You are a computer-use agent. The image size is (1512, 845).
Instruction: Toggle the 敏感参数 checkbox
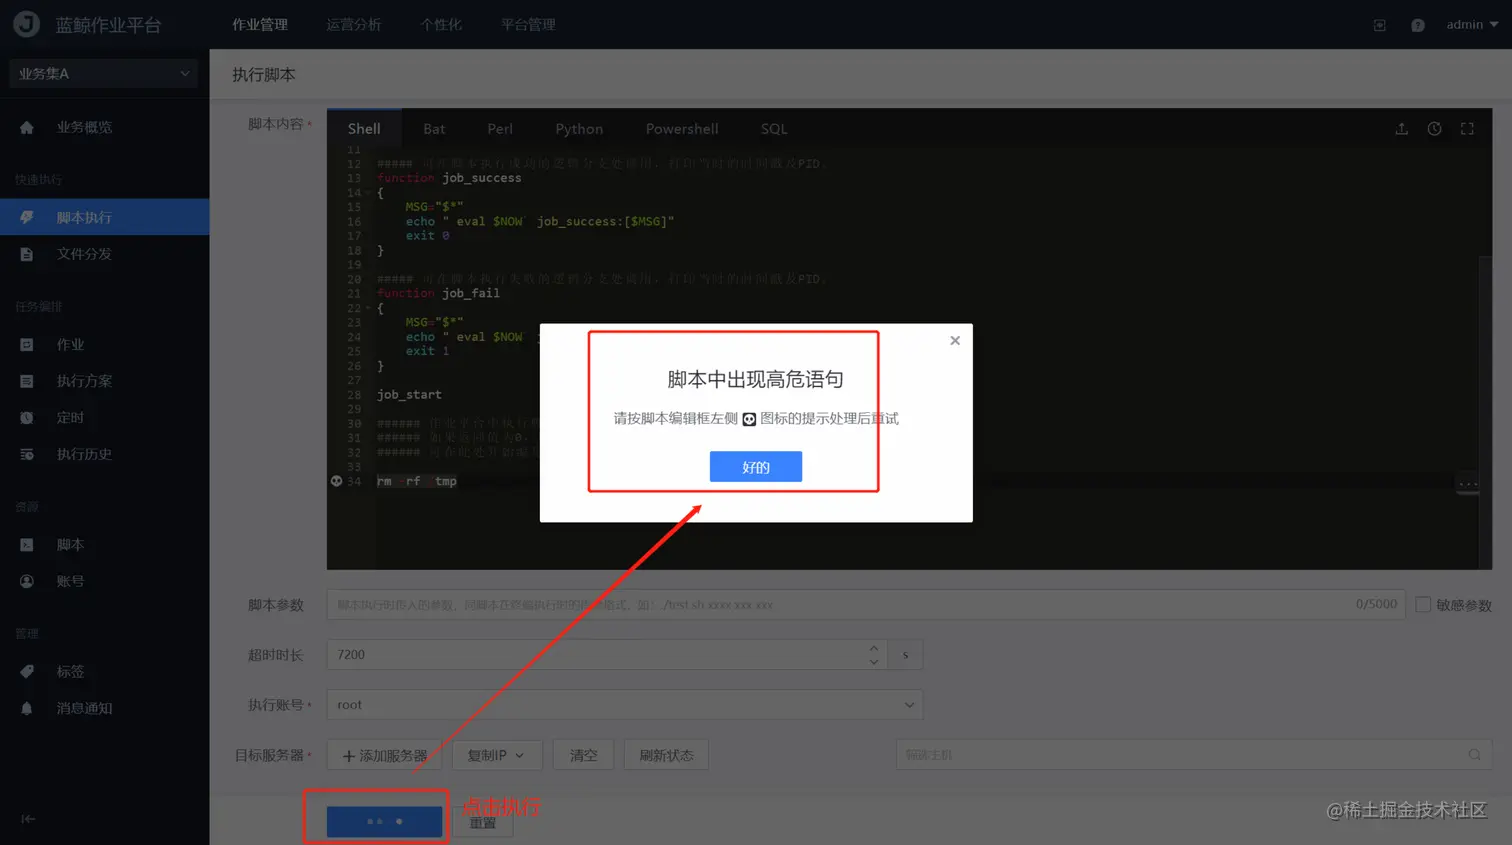1423,605
